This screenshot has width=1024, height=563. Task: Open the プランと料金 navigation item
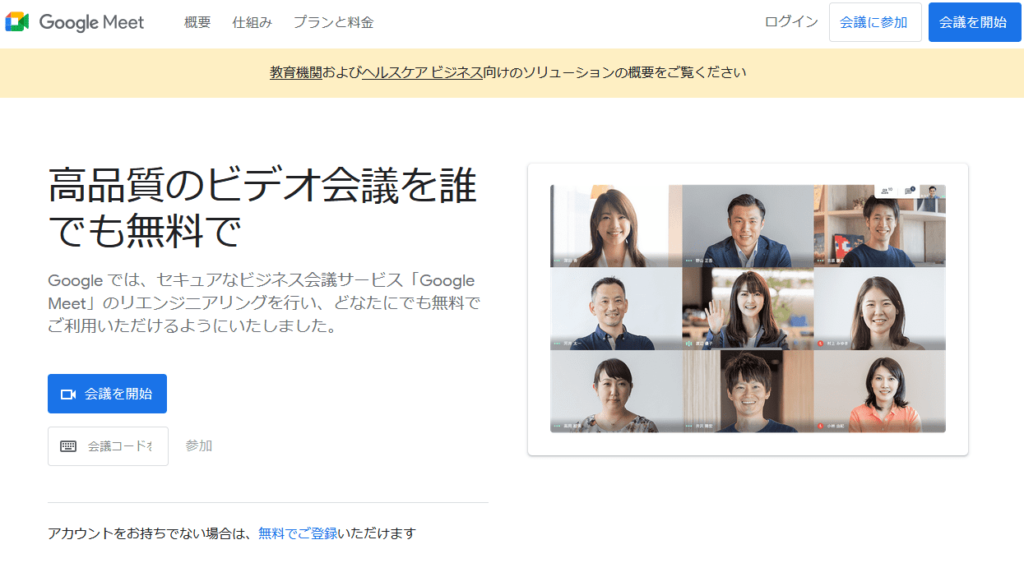[x=333, y=22]
